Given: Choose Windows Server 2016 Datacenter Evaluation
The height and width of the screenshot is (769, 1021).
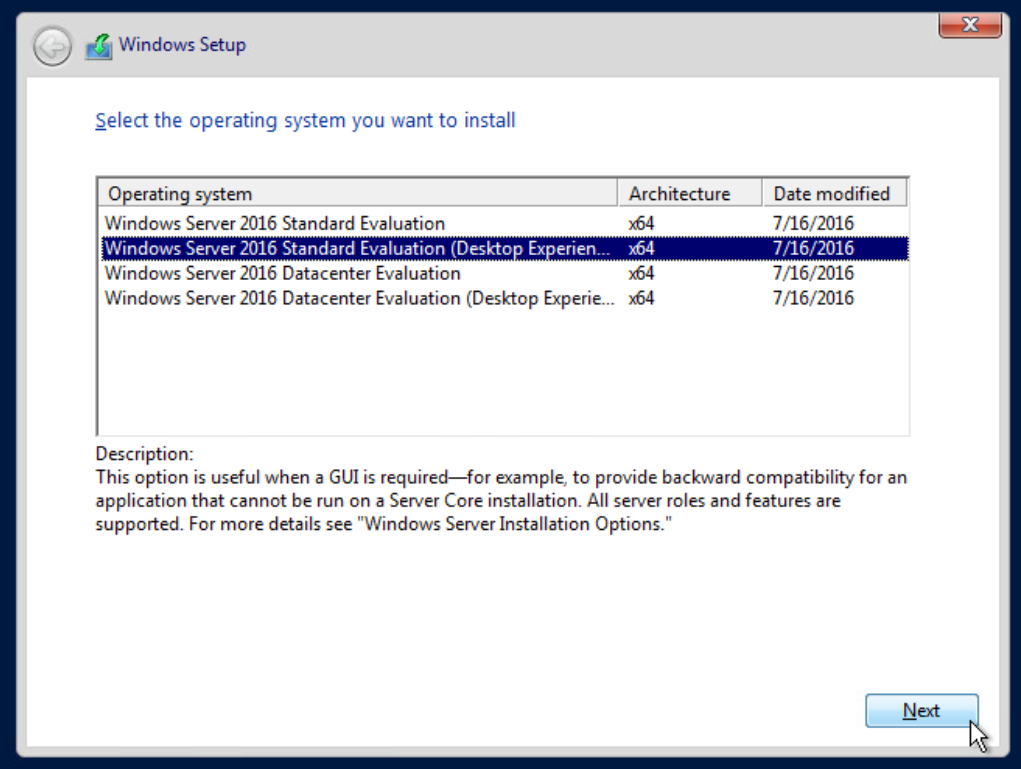Looking at the screenshot, I should 283,273.
